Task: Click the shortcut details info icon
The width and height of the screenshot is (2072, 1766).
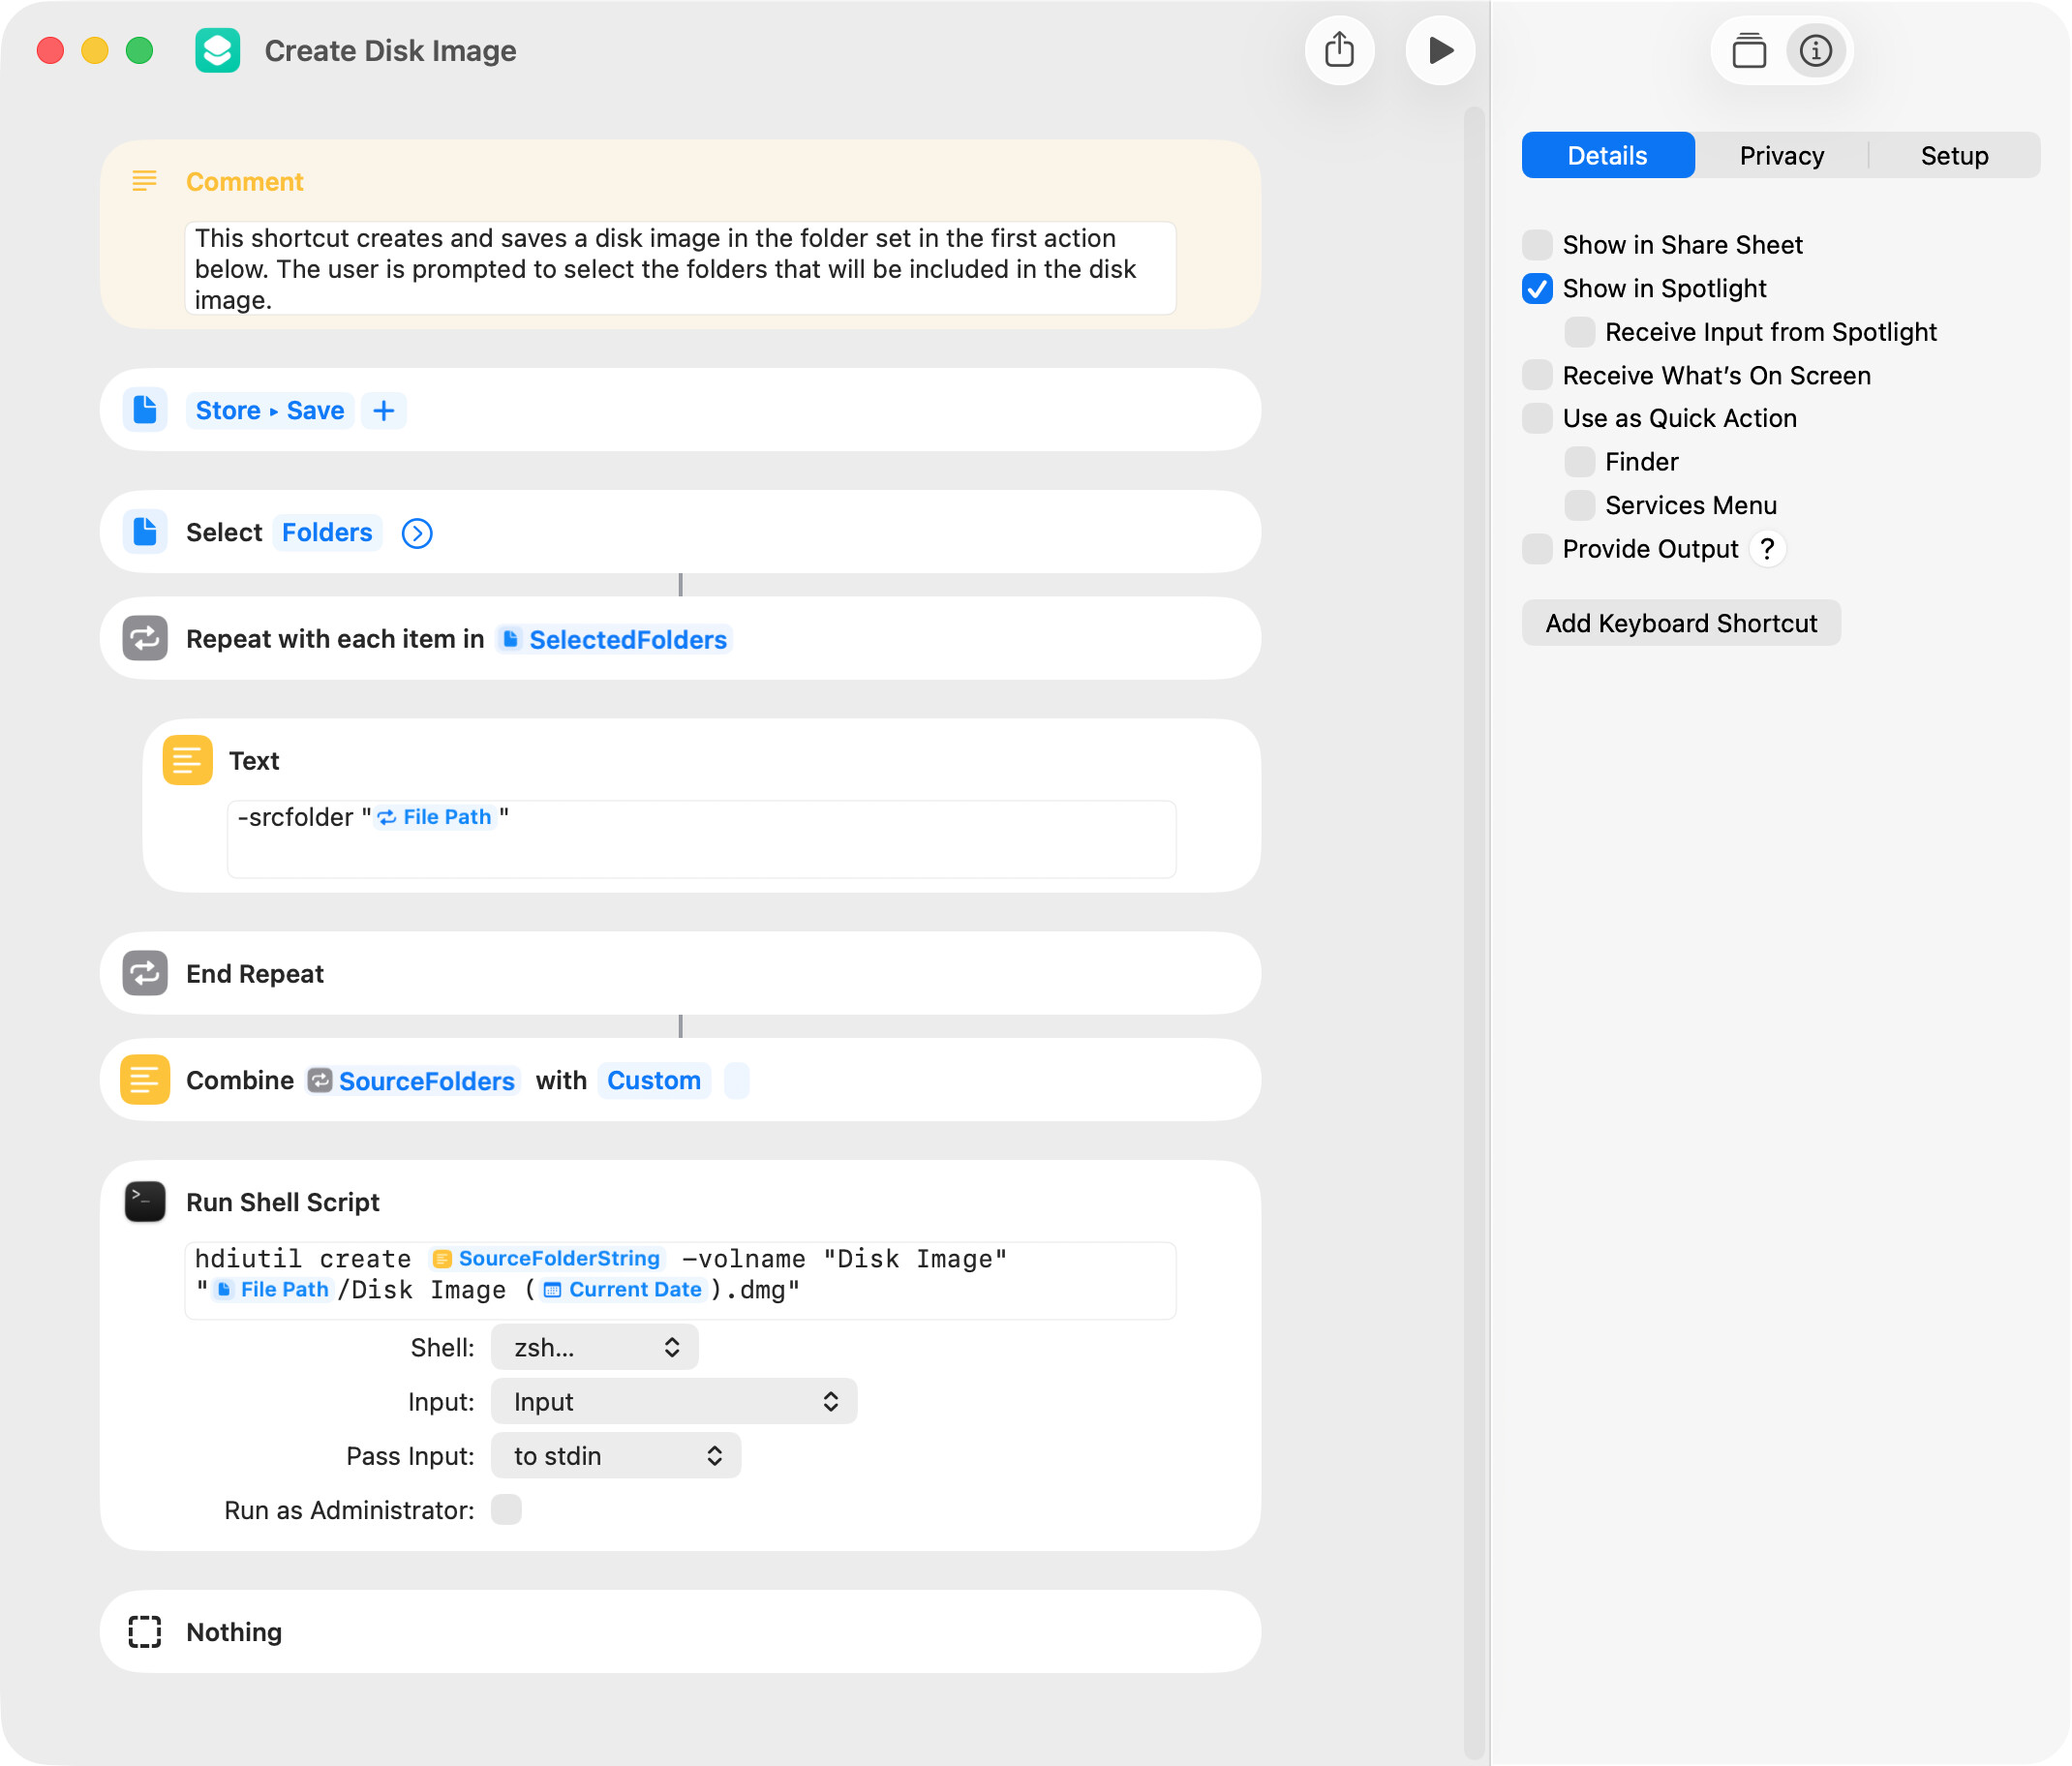Action: coord(1815,51)
